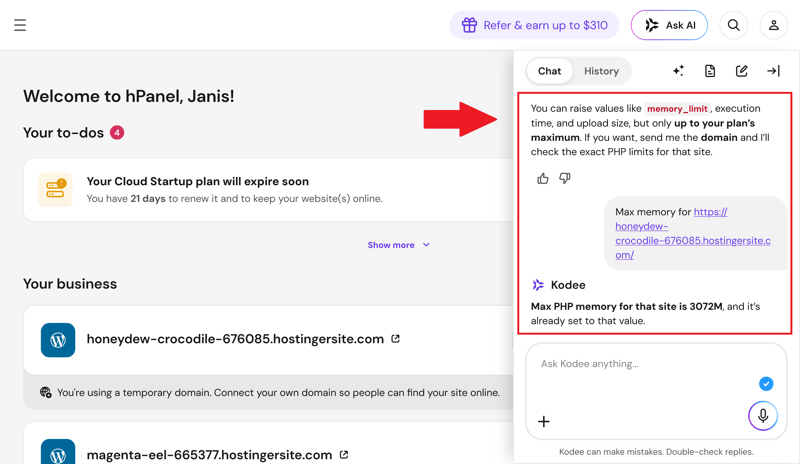Click WordPress icon for honeydew-crocodile site

click(x=58, y=340)
